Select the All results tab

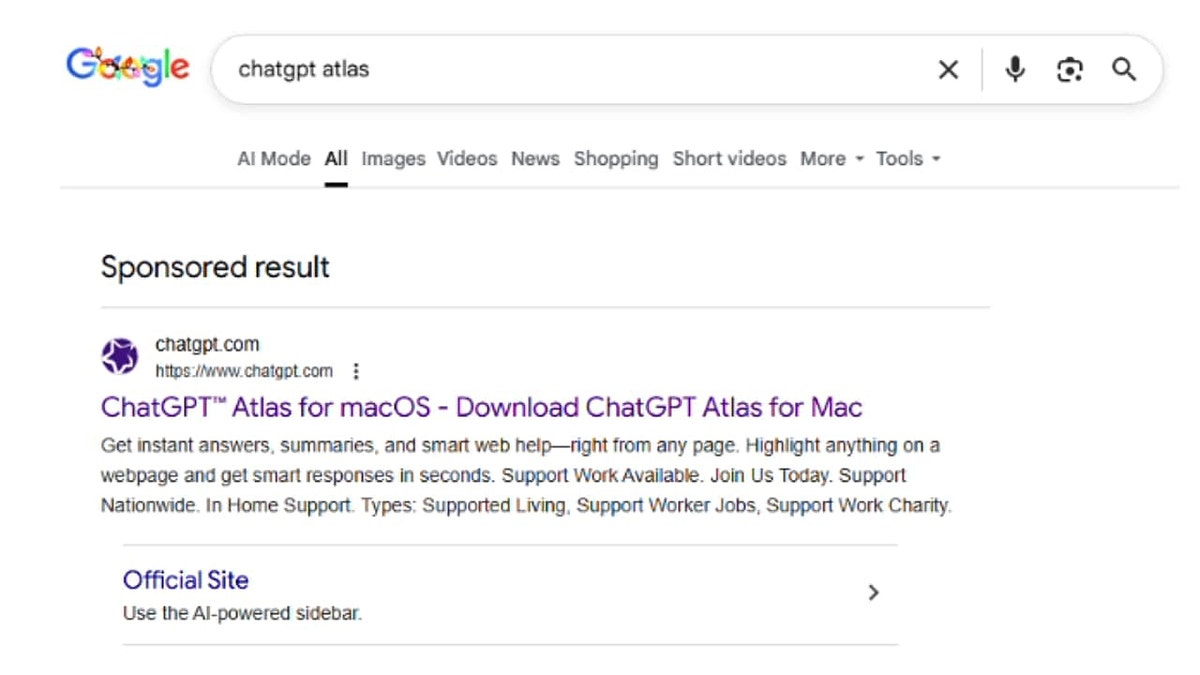[336, 158]
